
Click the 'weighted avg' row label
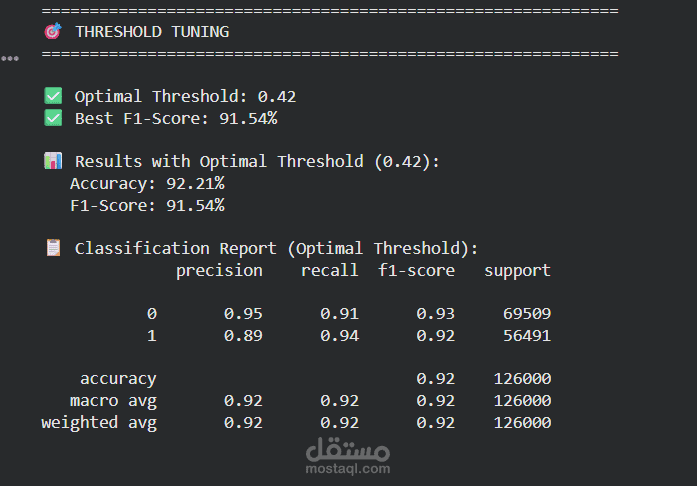coord(99,423)
